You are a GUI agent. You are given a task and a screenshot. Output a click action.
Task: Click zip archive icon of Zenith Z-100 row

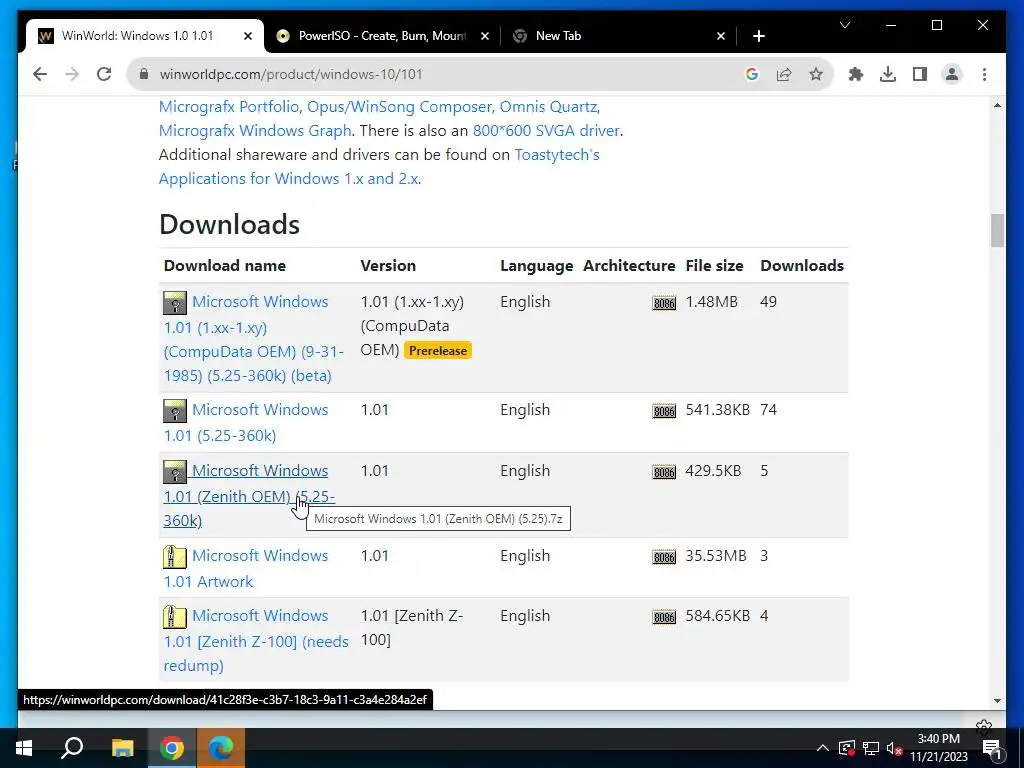[x=174, y=617]
